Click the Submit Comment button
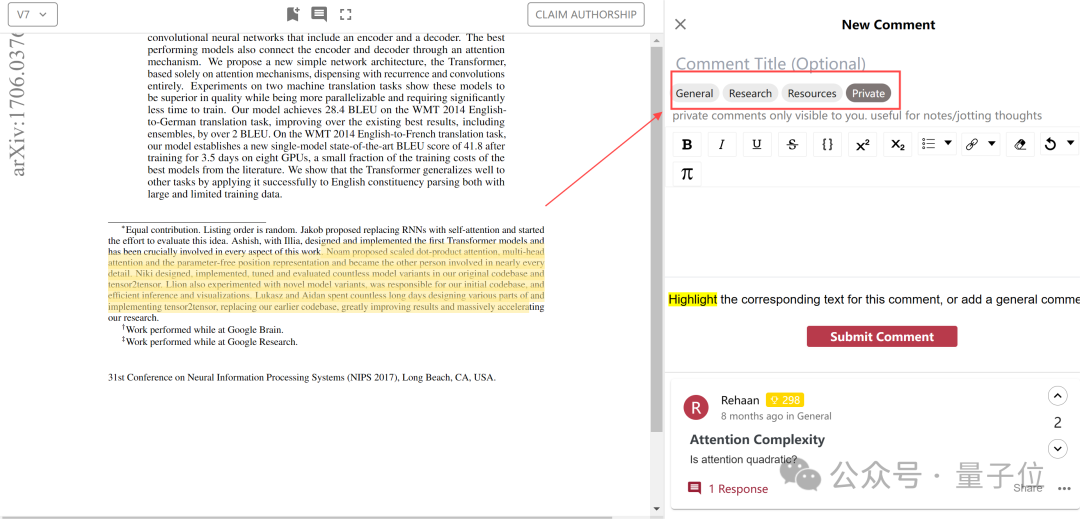1080x519 pixels. pyautogui.click(x=882, y=337)
